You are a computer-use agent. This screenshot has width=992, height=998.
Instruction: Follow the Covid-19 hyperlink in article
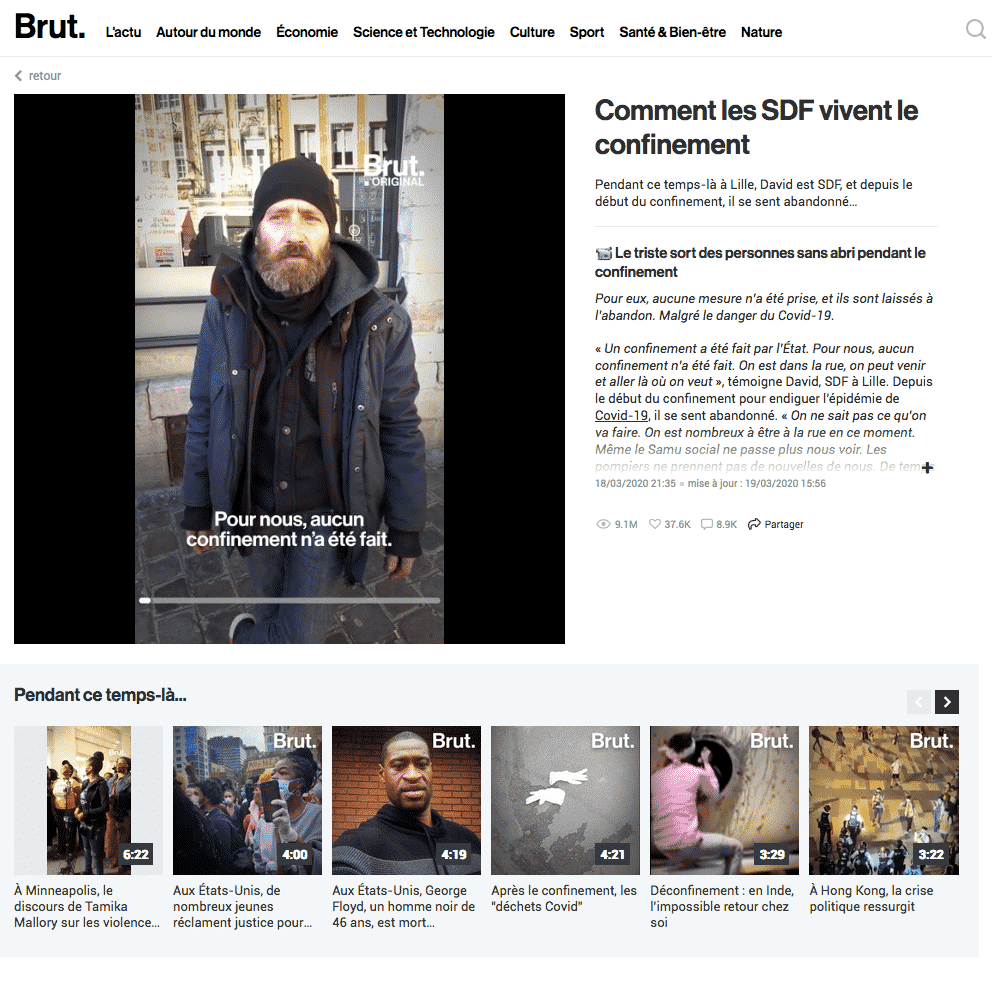tap(621, 416)
